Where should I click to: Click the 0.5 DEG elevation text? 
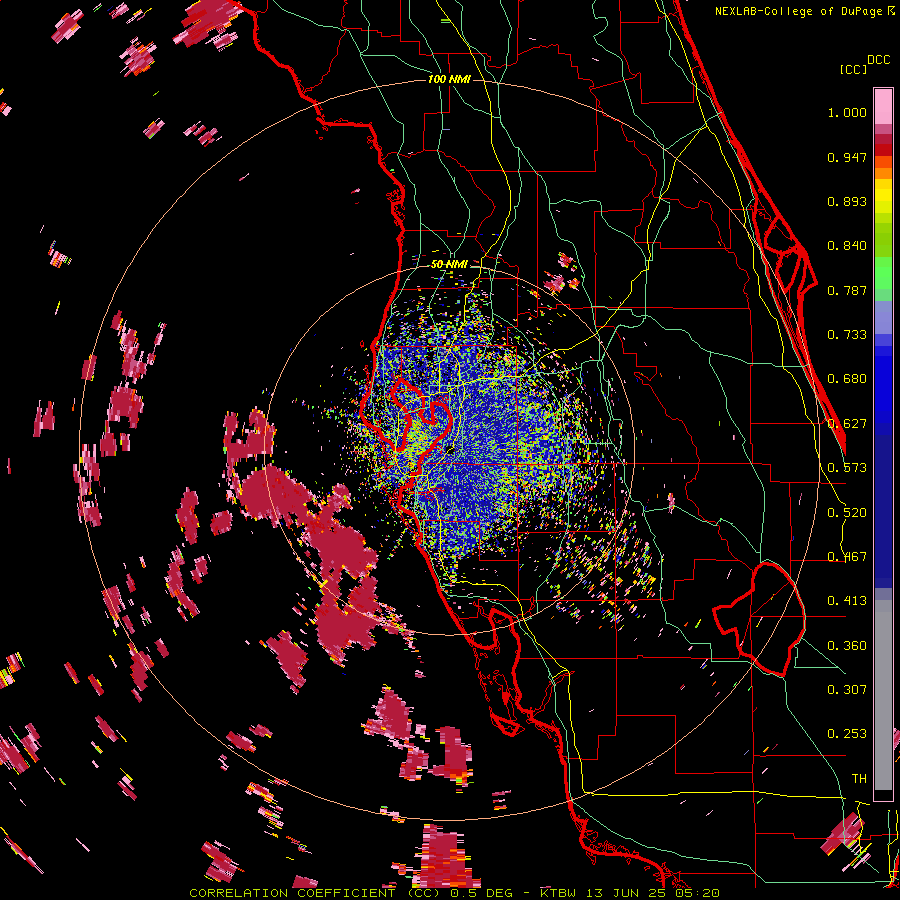(484, 893)
